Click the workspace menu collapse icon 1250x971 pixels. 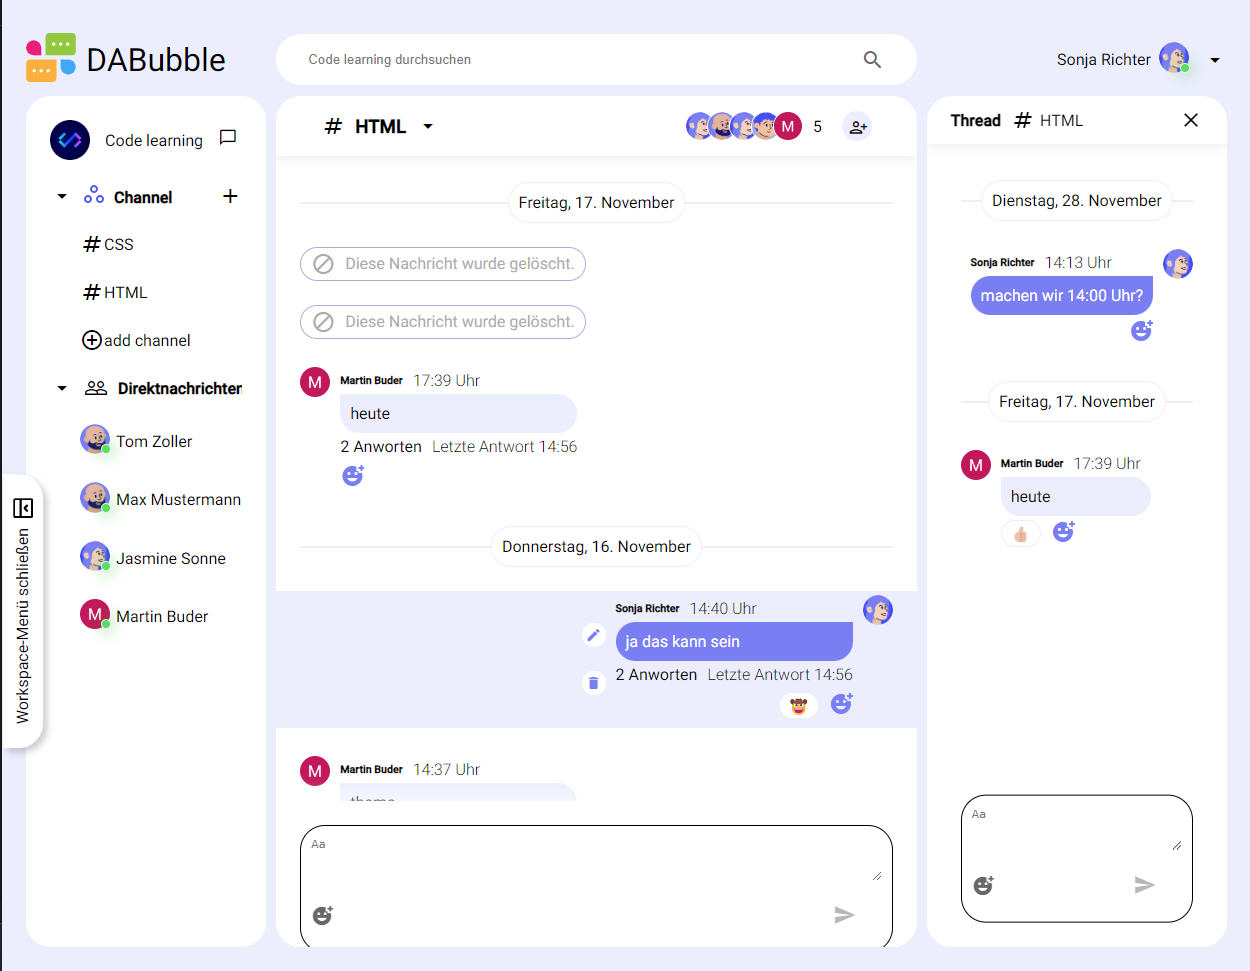[23, 508]
